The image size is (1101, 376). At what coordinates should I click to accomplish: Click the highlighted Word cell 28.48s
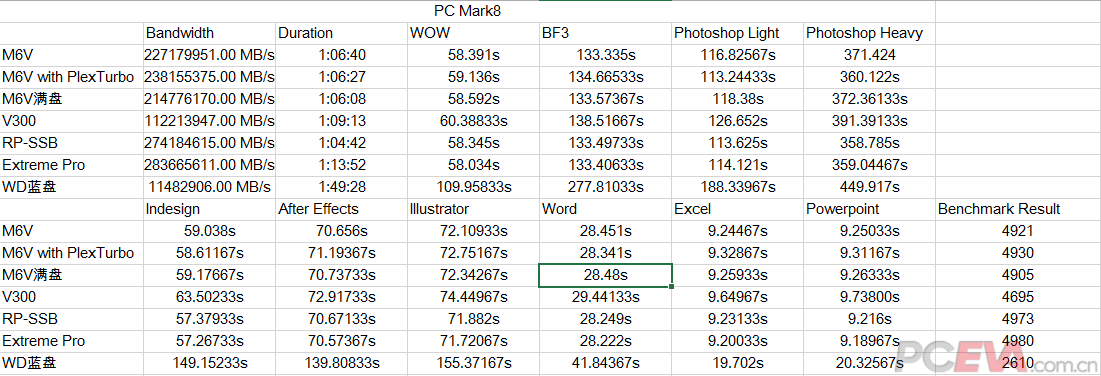(605, 275)
